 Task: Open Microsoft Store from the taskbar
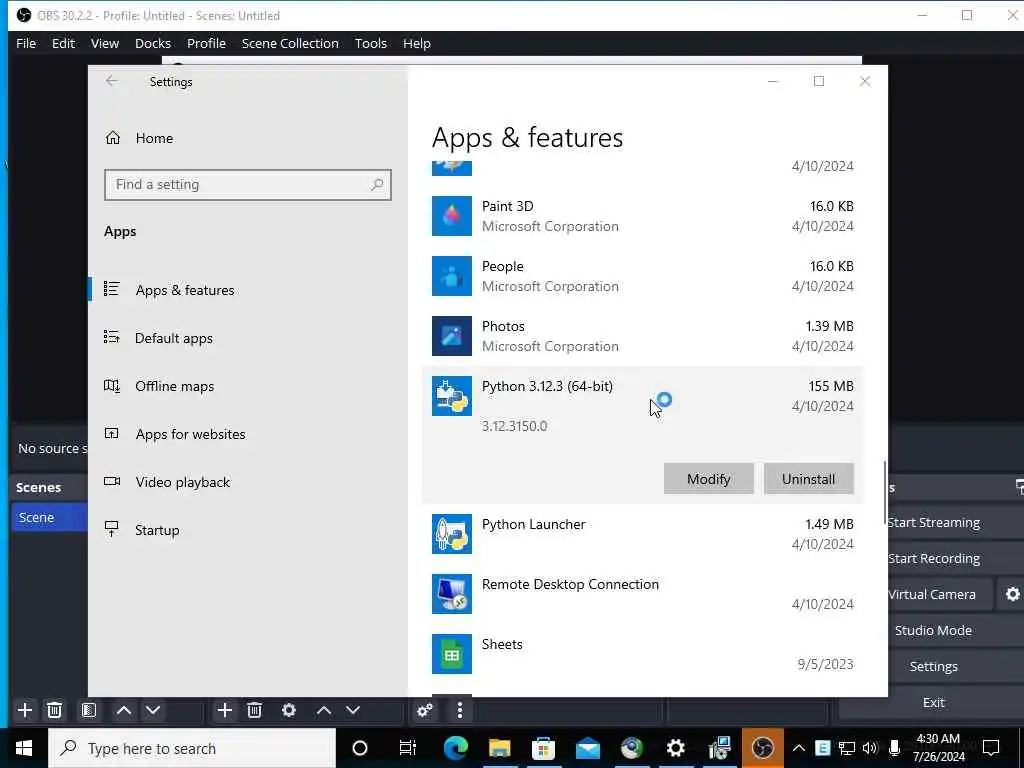(543, 748)
